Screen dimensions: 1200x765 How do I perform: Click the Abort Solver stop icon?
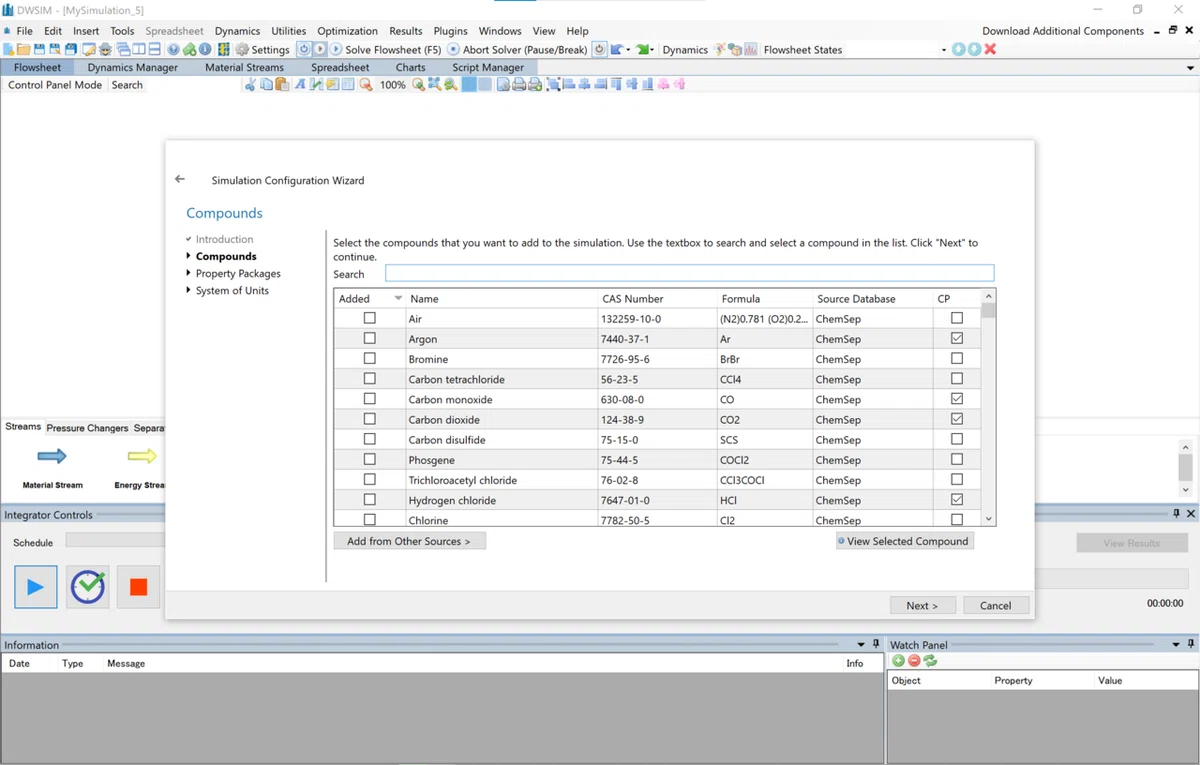pos(454,49)
